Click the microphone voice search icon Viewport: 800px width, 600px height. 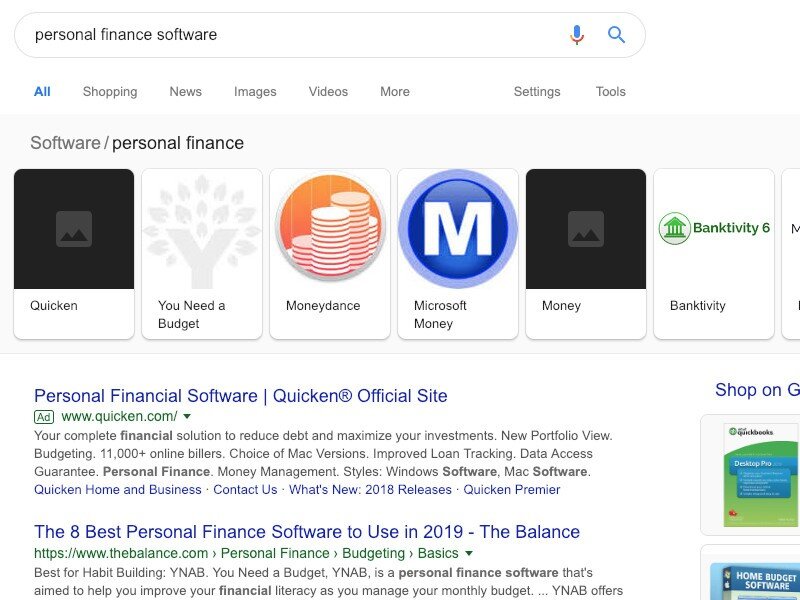(x=577, y=35)
